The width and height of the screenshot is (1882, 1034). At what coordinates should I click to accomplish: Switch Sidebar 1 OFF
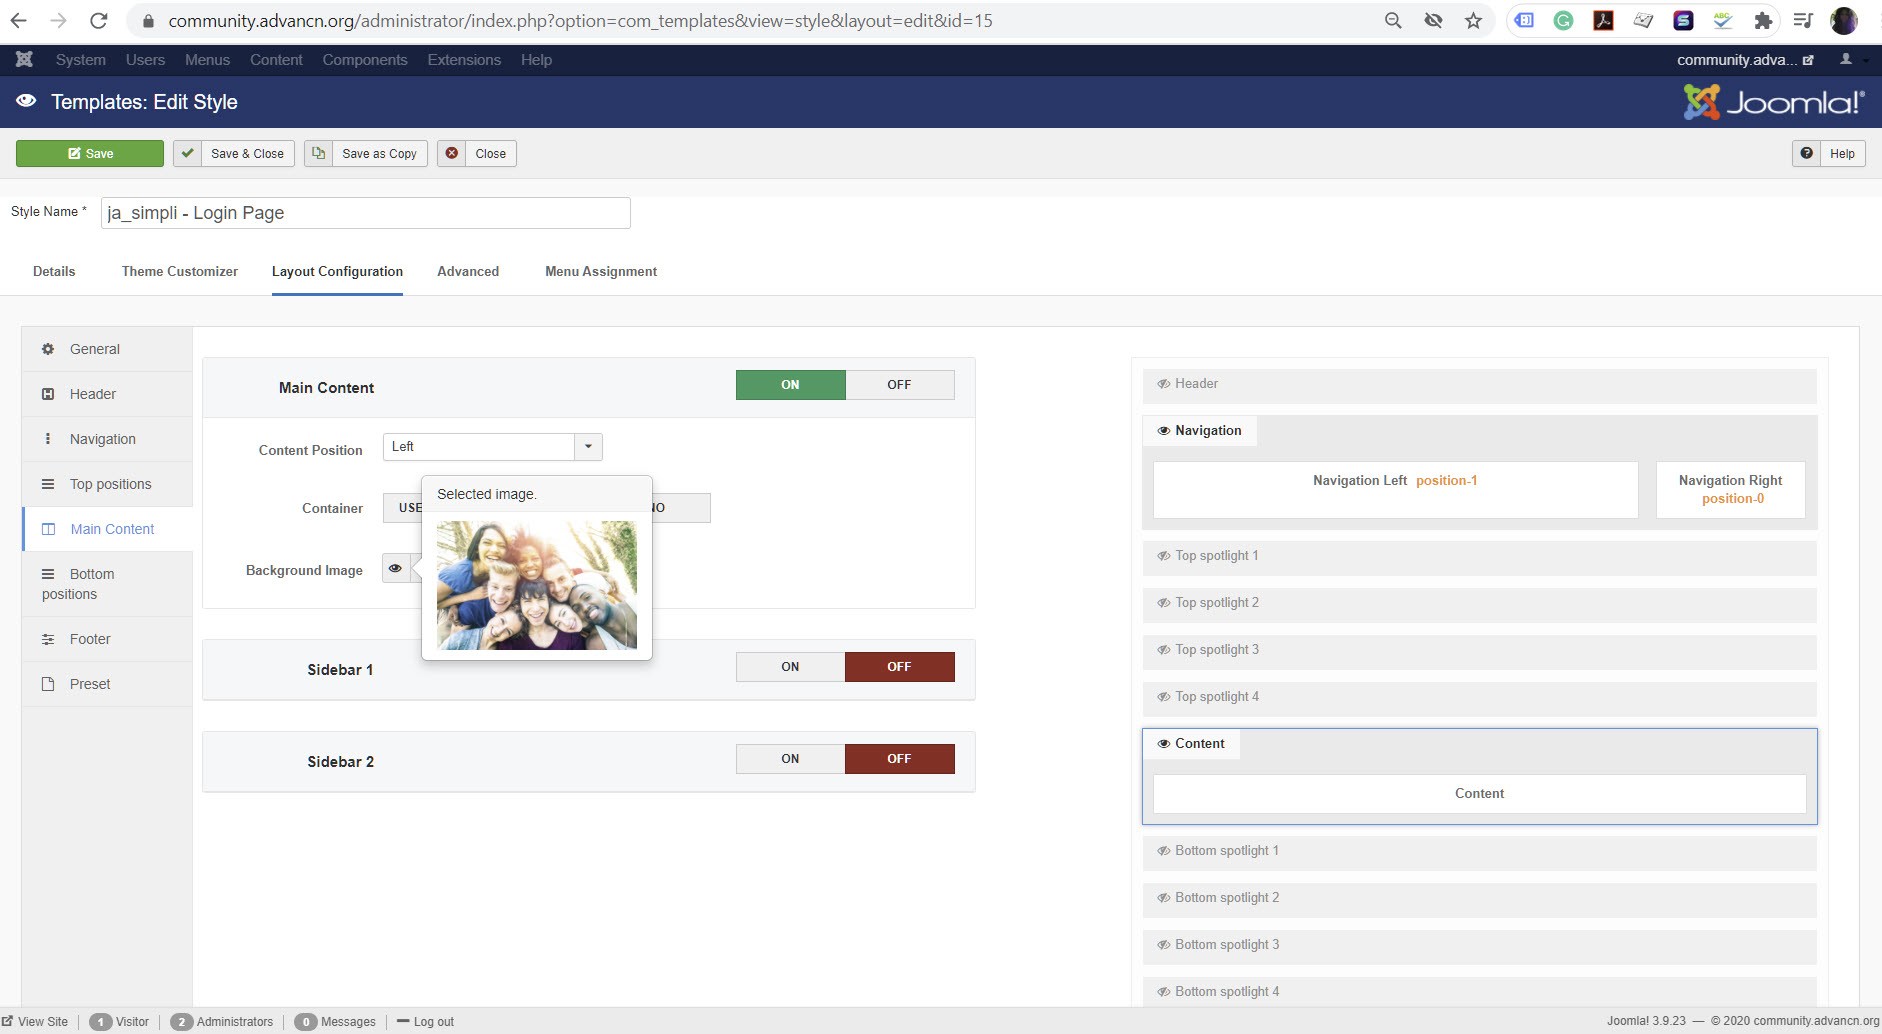coord(899,667)
